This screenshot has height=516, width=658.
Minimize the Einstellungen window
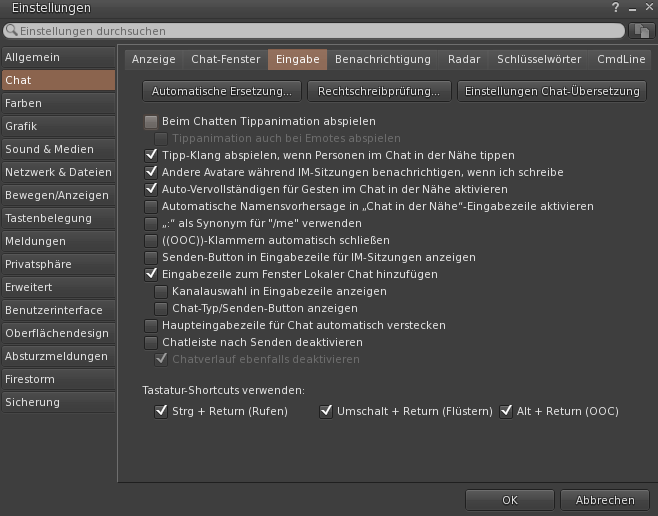(632, 8)
